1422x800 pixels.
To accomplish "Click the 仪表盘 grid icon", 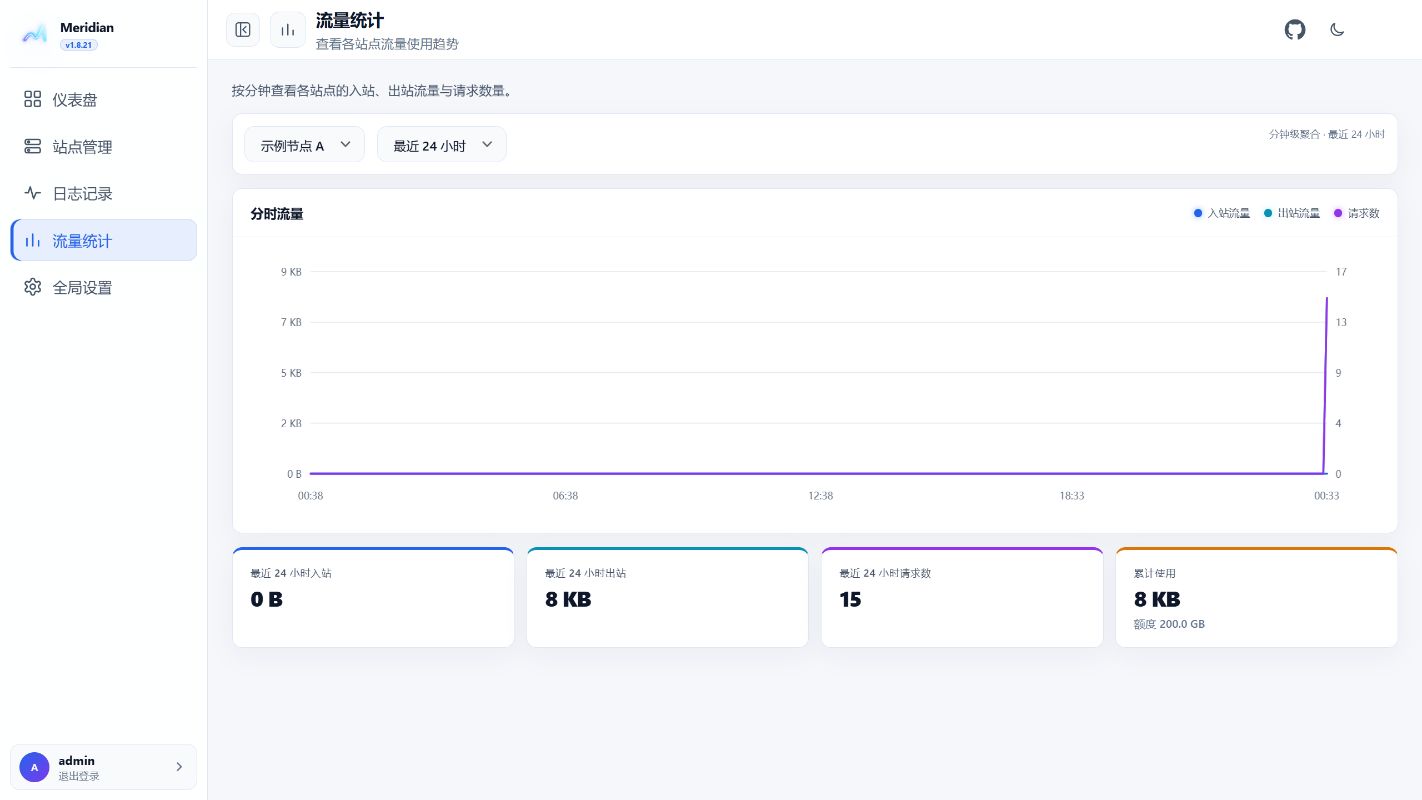I will 33,100.
